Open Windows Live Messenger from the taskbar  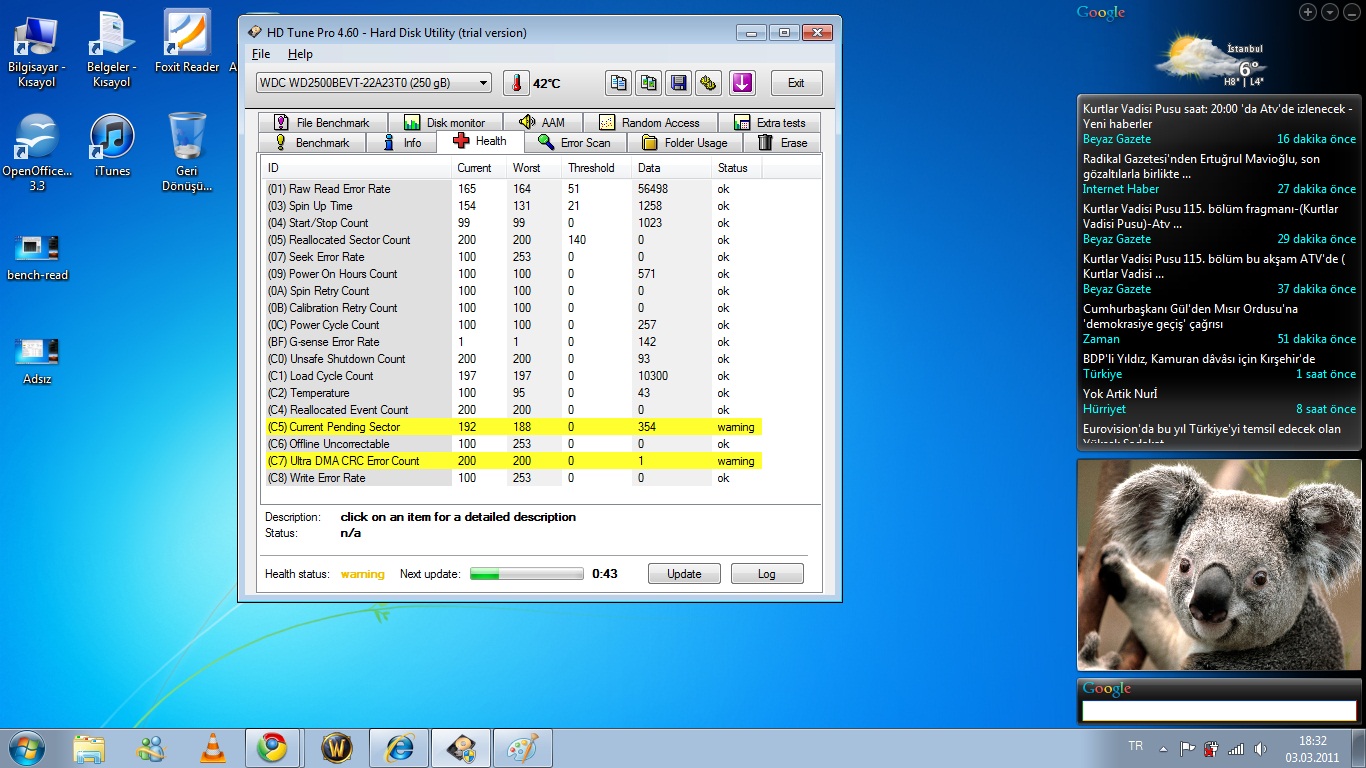pyautogui.click(x=152, y=748)
